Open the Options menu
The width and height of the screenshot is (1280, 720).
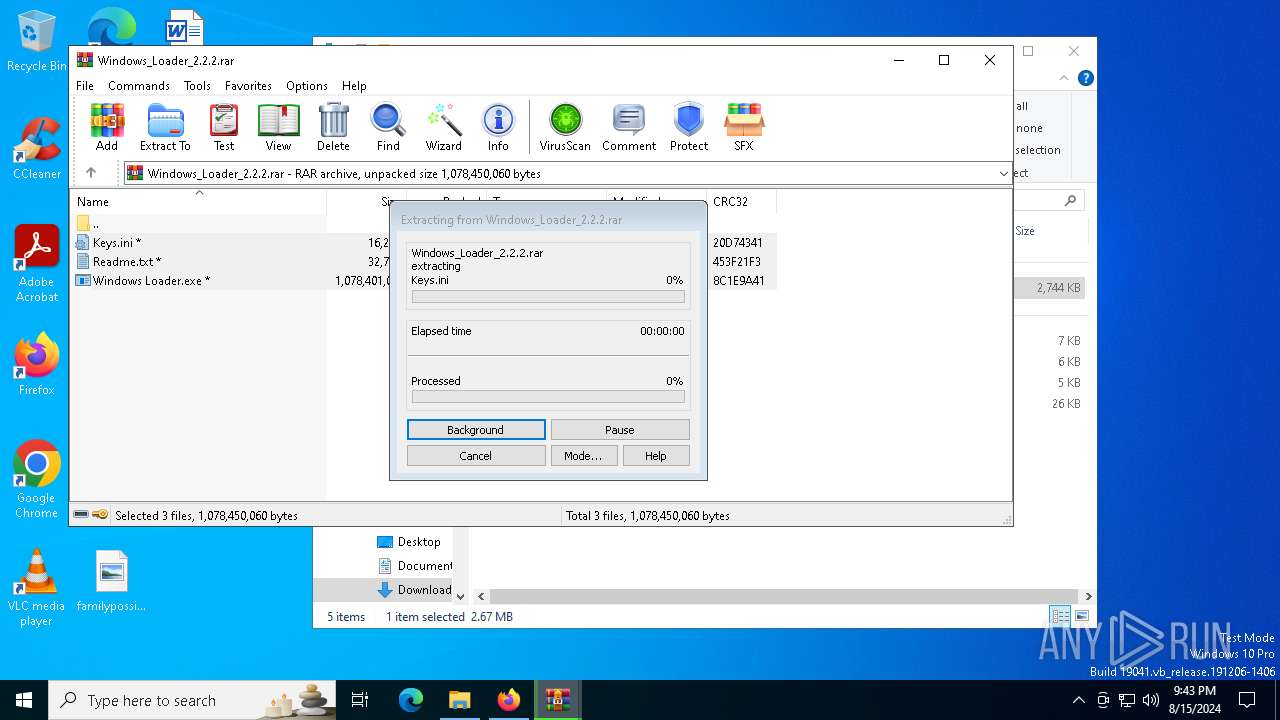coord(307,86)
